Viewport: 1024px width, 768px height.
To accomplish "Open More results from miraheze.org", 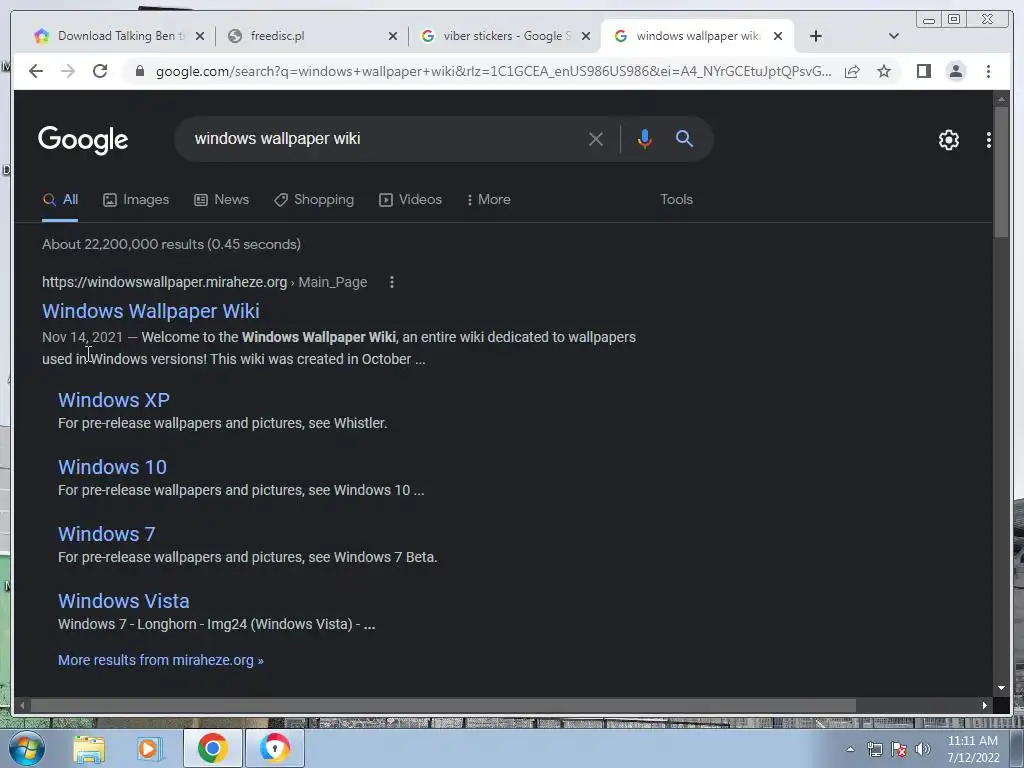I will tap(161, 660).
